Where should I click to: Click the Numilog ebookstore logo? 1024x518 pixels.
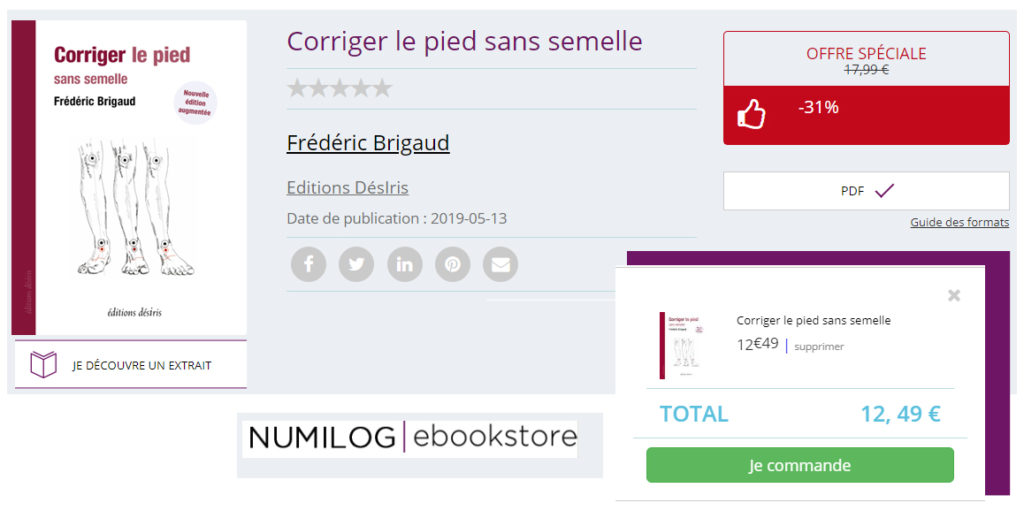point(410,437)
